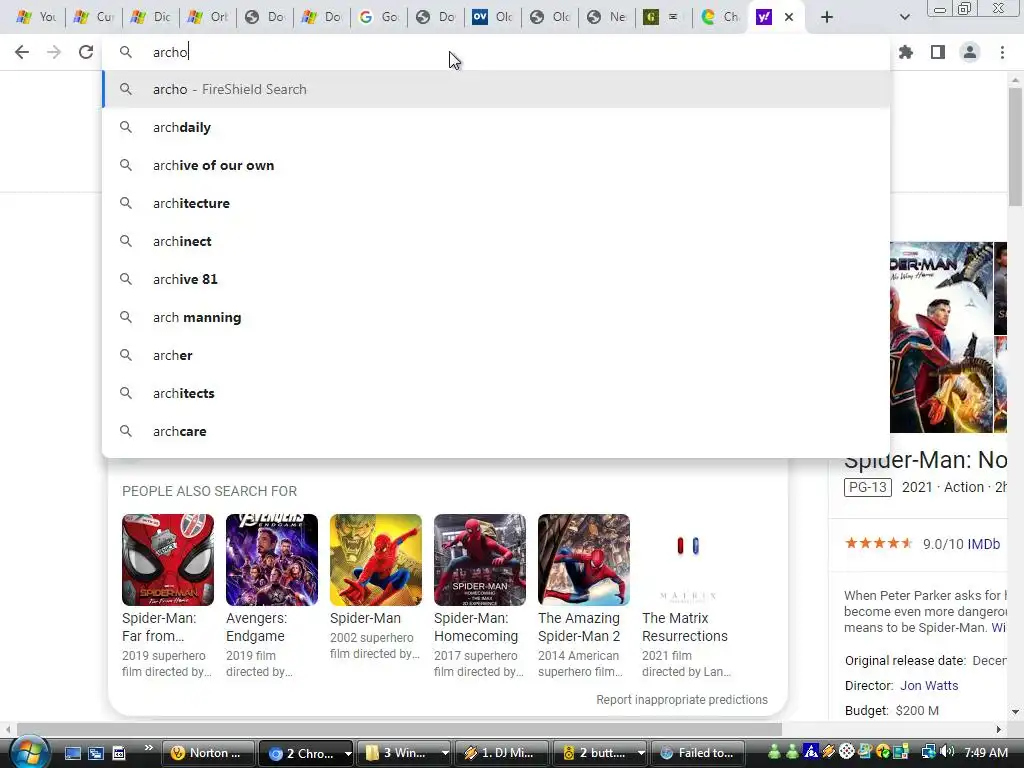Click 'The Matrix Resurrections' title text
This screenshot has height=768, width=1024.
click(684, 627)
